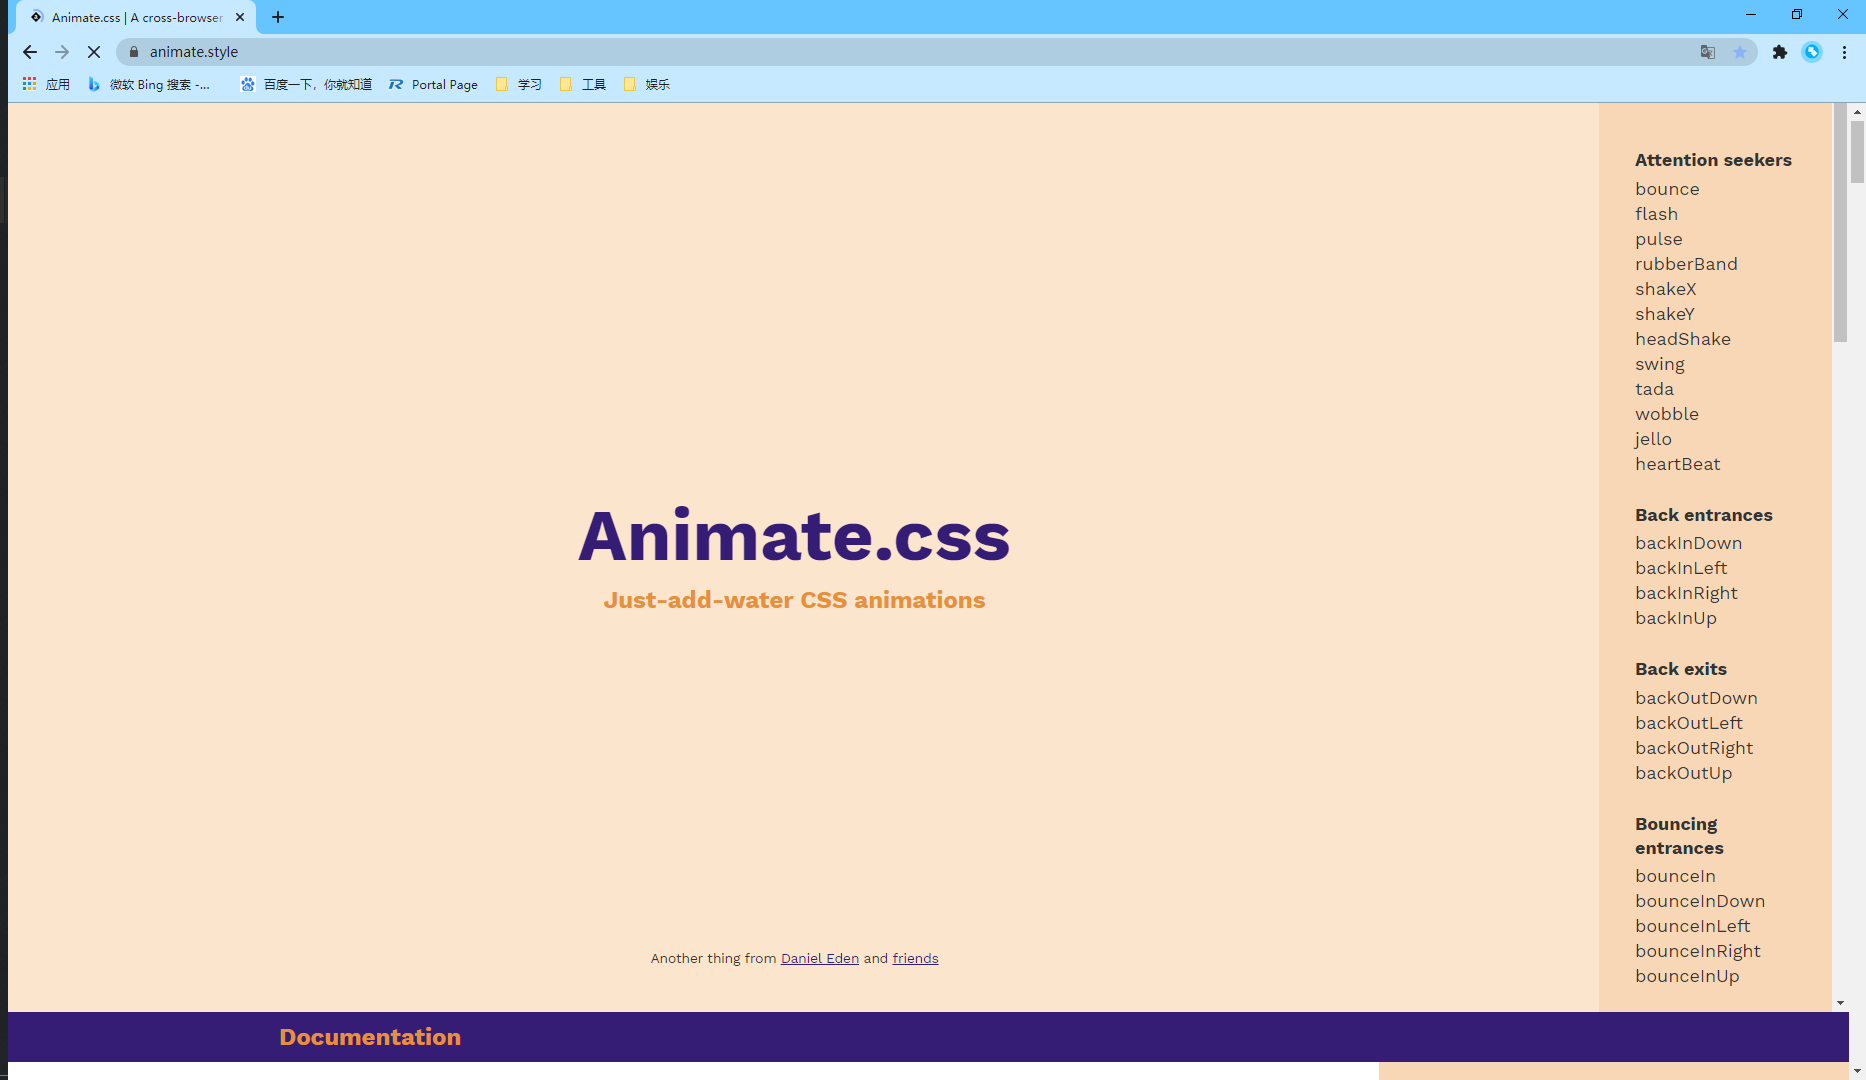The image size is (1866, 1080).
Task: Select the bounceIn animation
Action: [x=1675, y=876]
